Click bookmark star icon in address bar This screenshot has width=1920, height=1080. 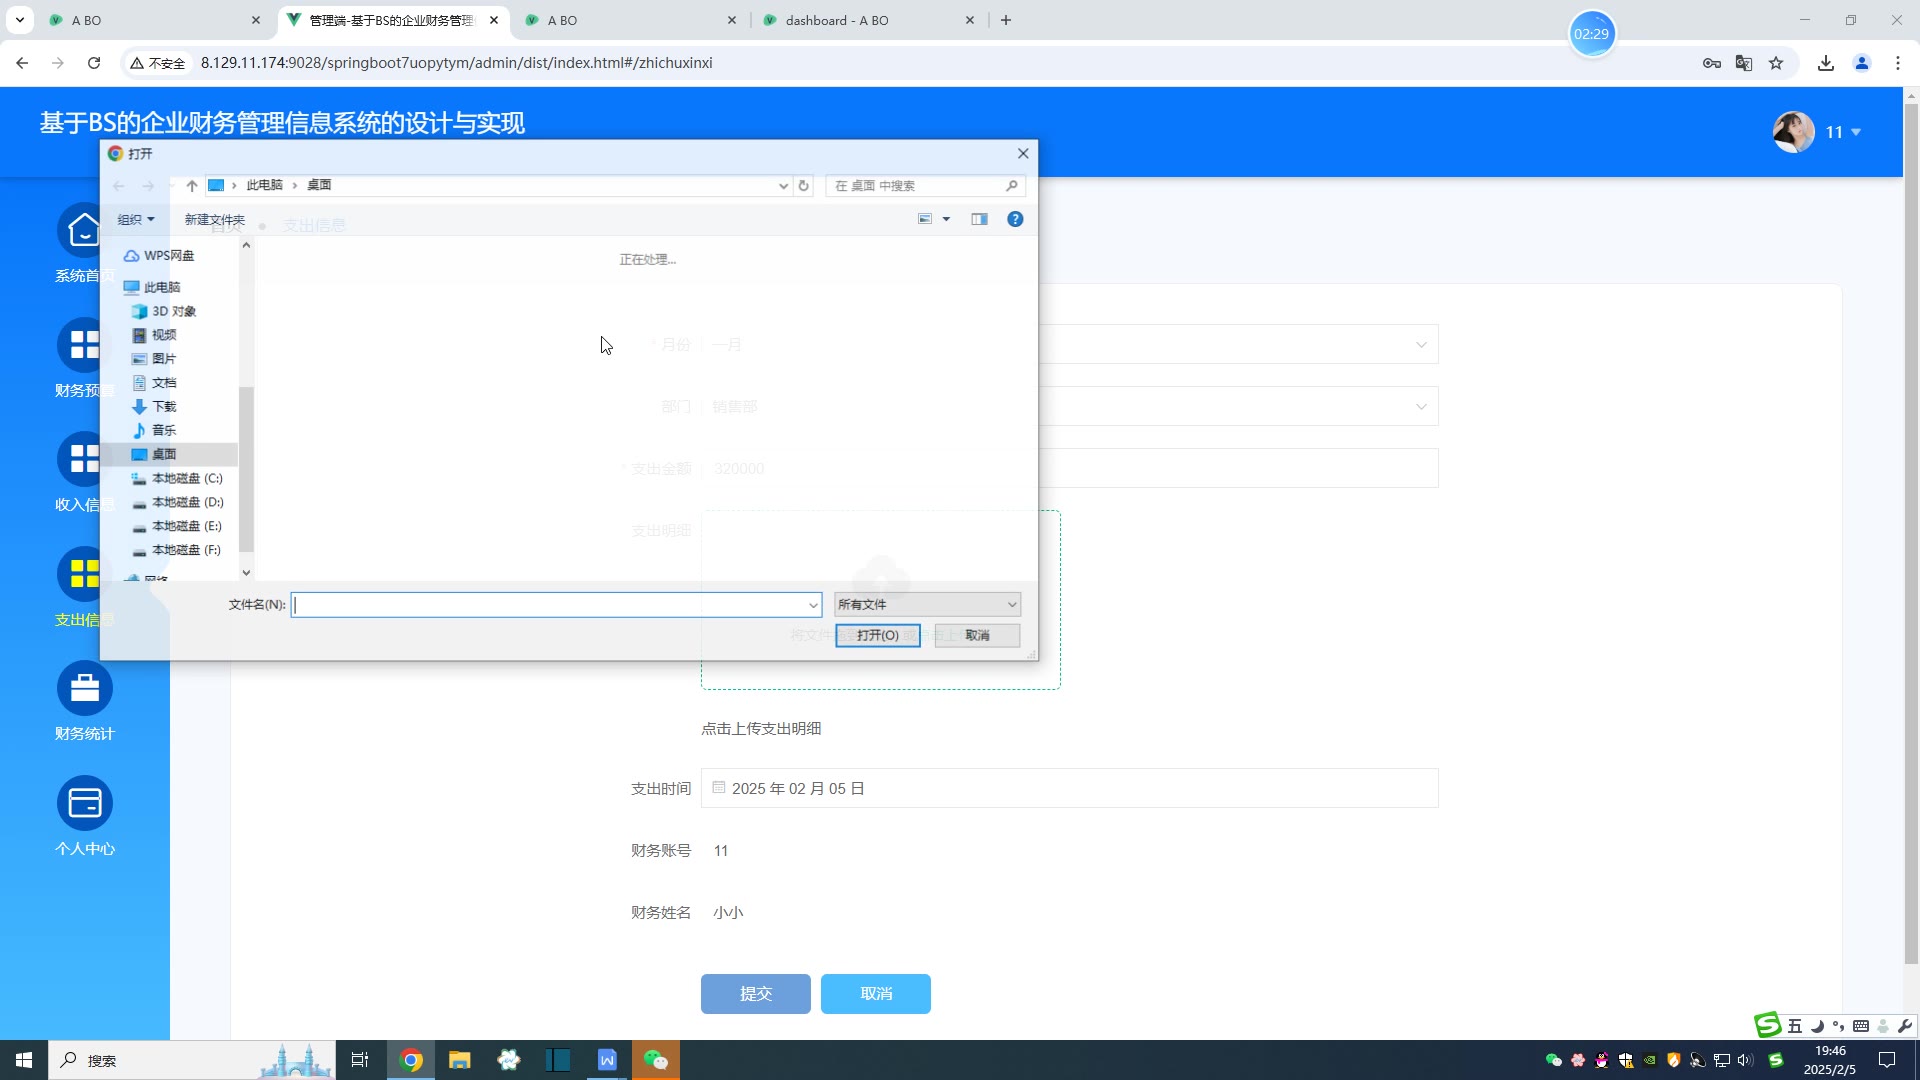coord(1776,63)
